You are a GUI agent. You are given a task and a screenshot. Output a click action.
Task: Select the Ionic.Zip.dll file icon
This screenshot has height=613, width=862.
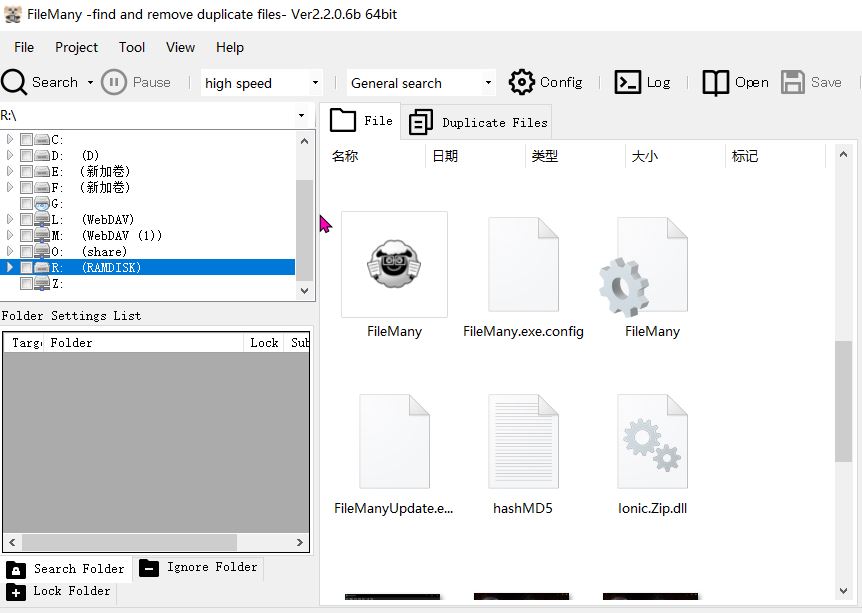(652, 441)
